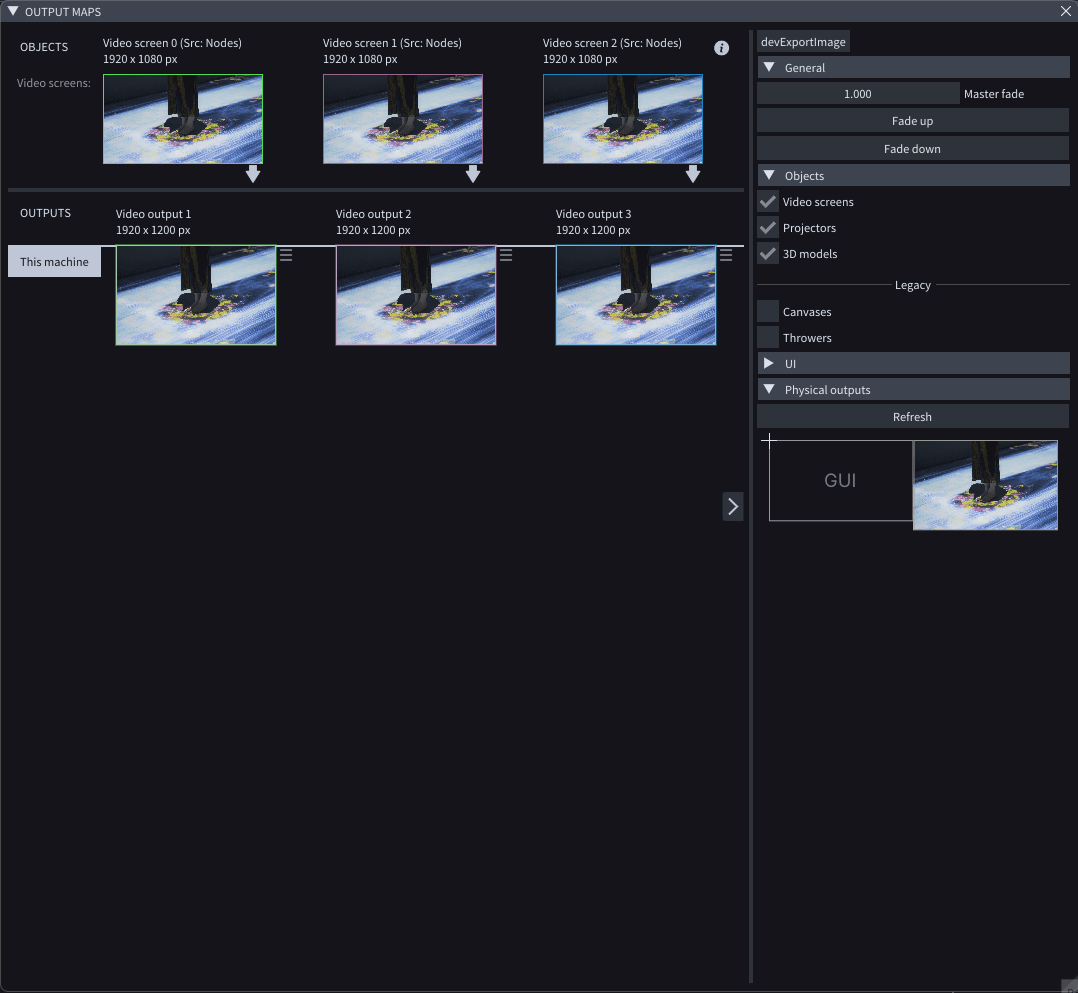Toggle the Projectors checkbox

[768, 228]
